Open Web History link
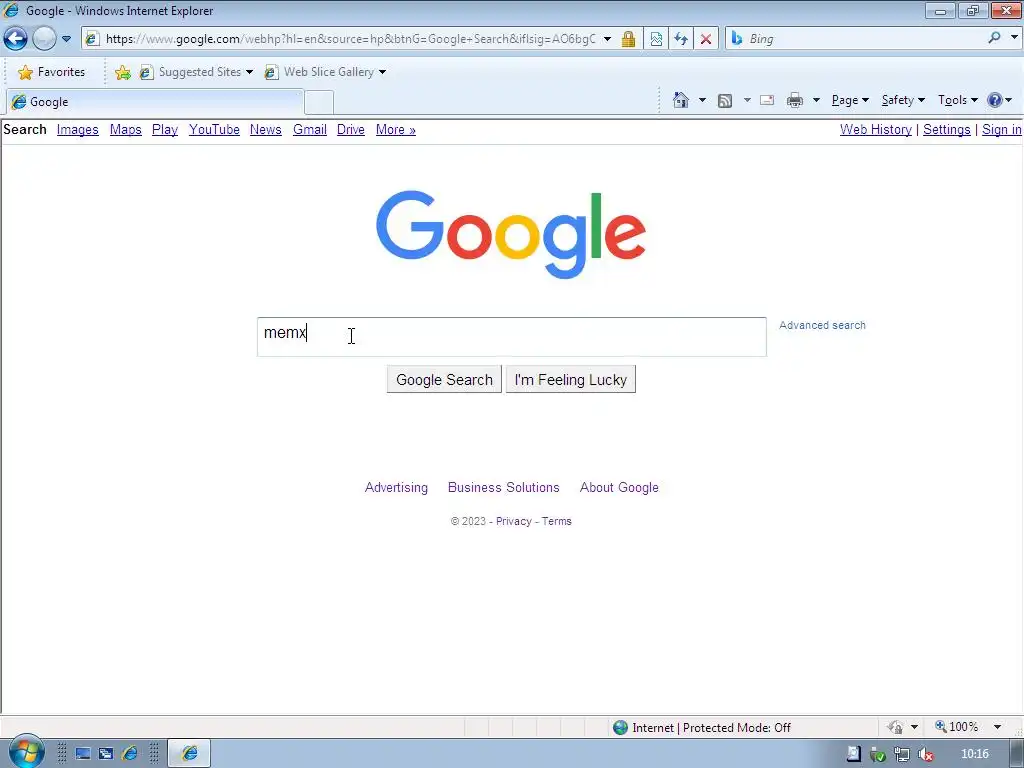The width and height of the screenshot is (1024, 768). (x=876, y=129)
